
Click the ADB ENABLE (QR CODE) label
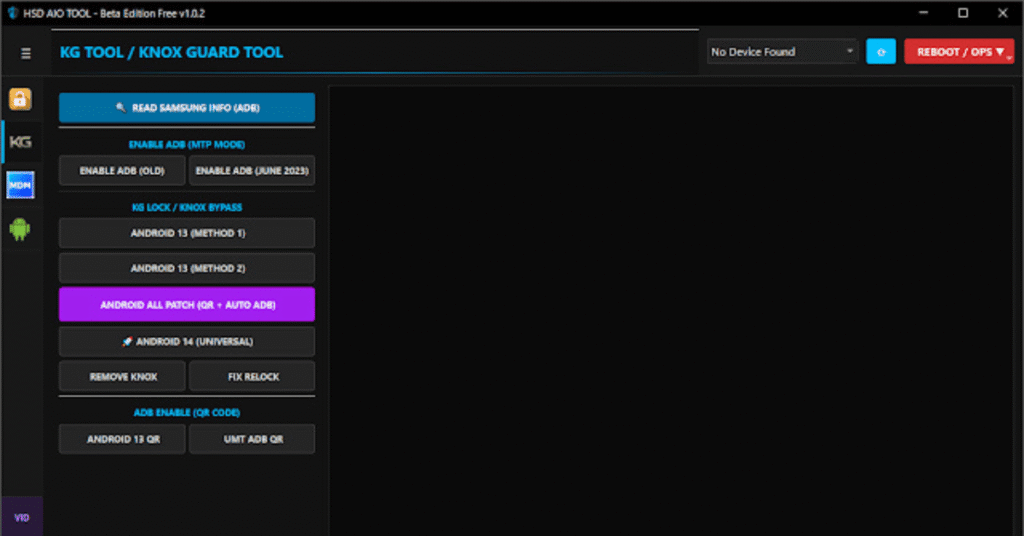coord(187,413)
